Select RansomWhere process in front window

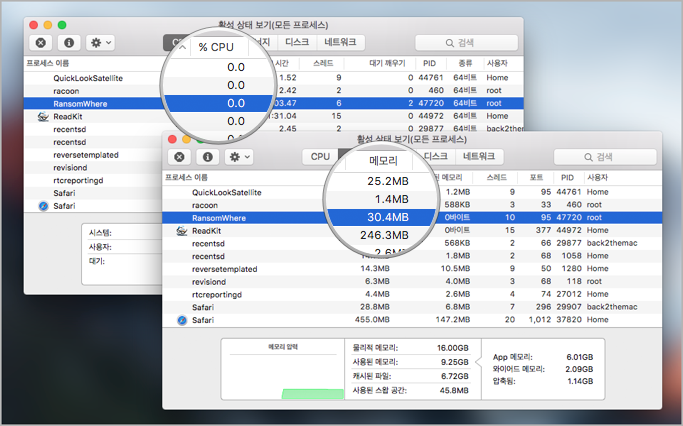click(x=412, y=218)
